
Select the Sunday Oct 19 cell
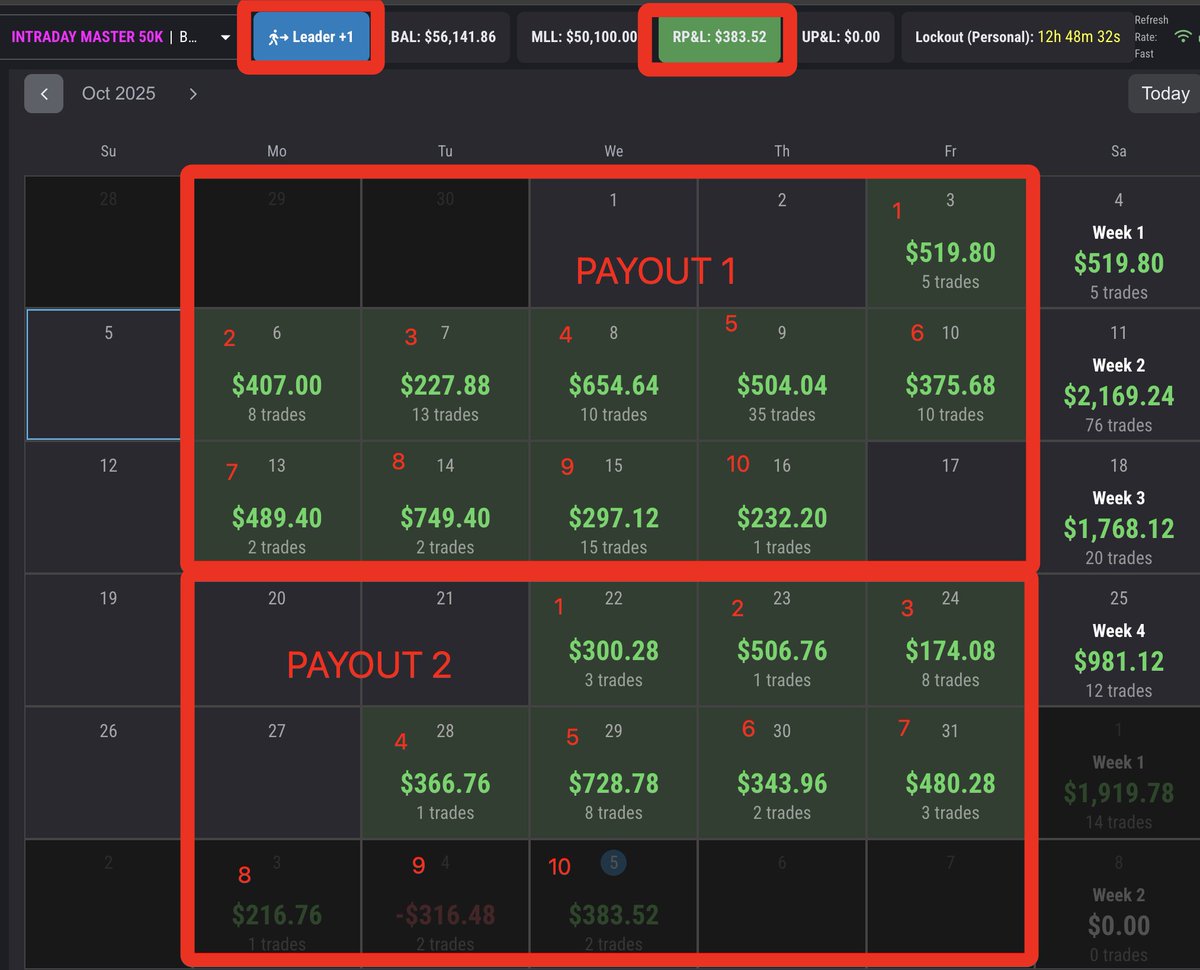(109, 640)
